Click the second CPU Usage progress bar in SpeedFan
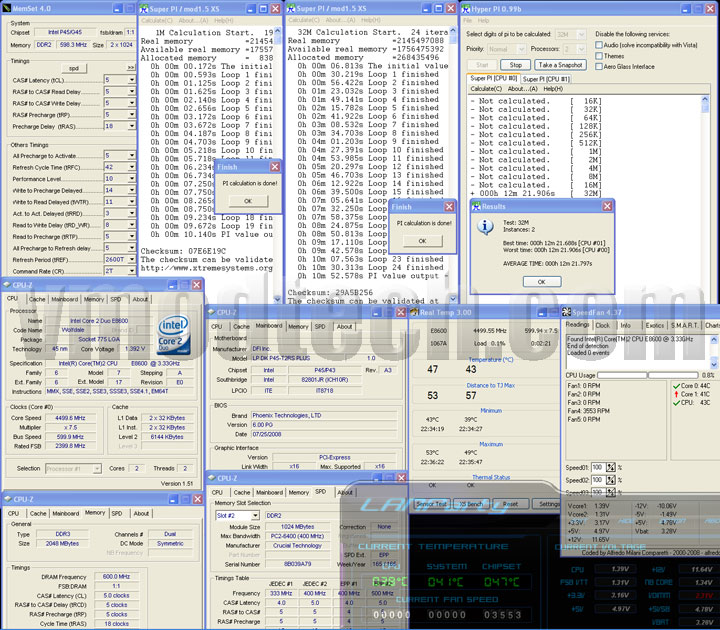Image resolution: width=720 pixels, height=630 pixels. pyautogui.click(x=673, y=375)
